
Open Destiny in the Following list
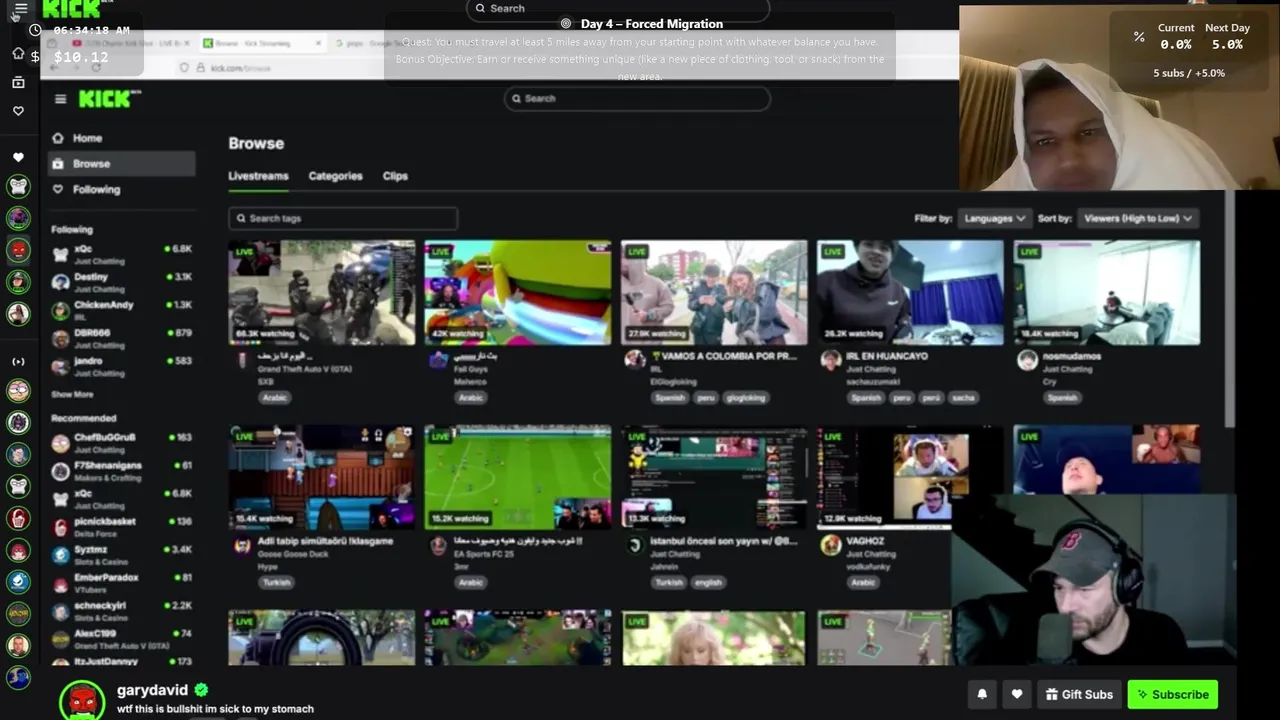(x=122, y=282)
